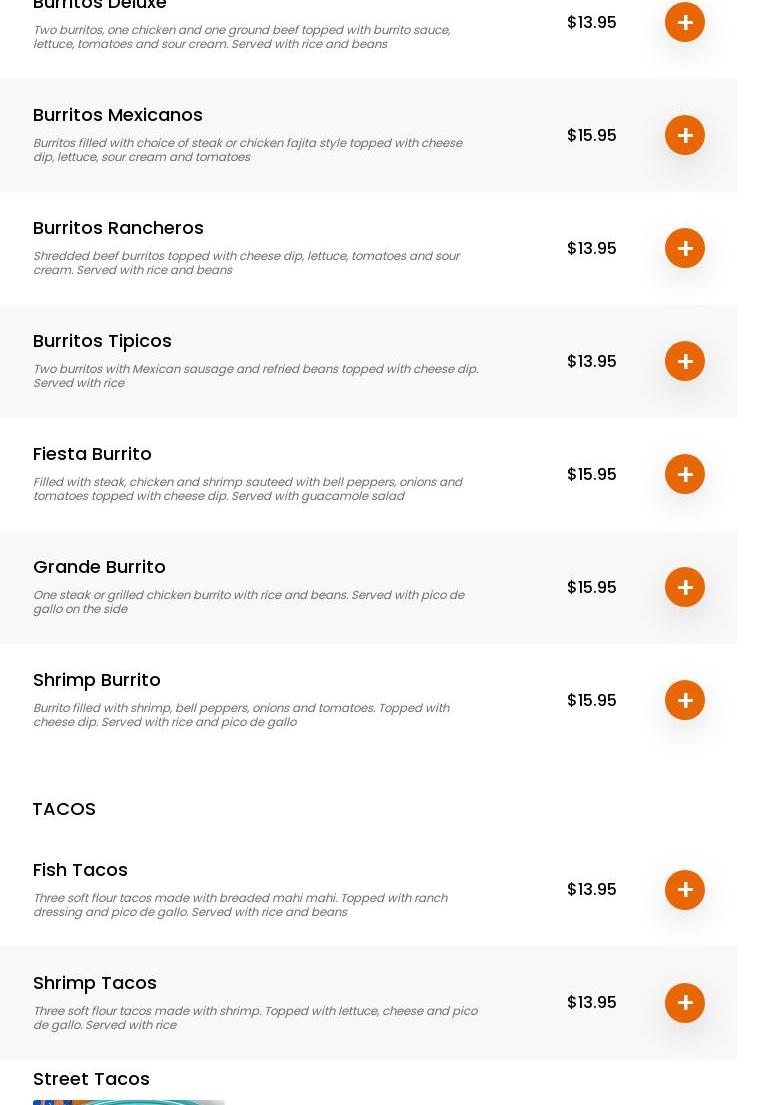Add Shrimp Burrito to the order
The image size is (770, 1105).
click(685, 700)
